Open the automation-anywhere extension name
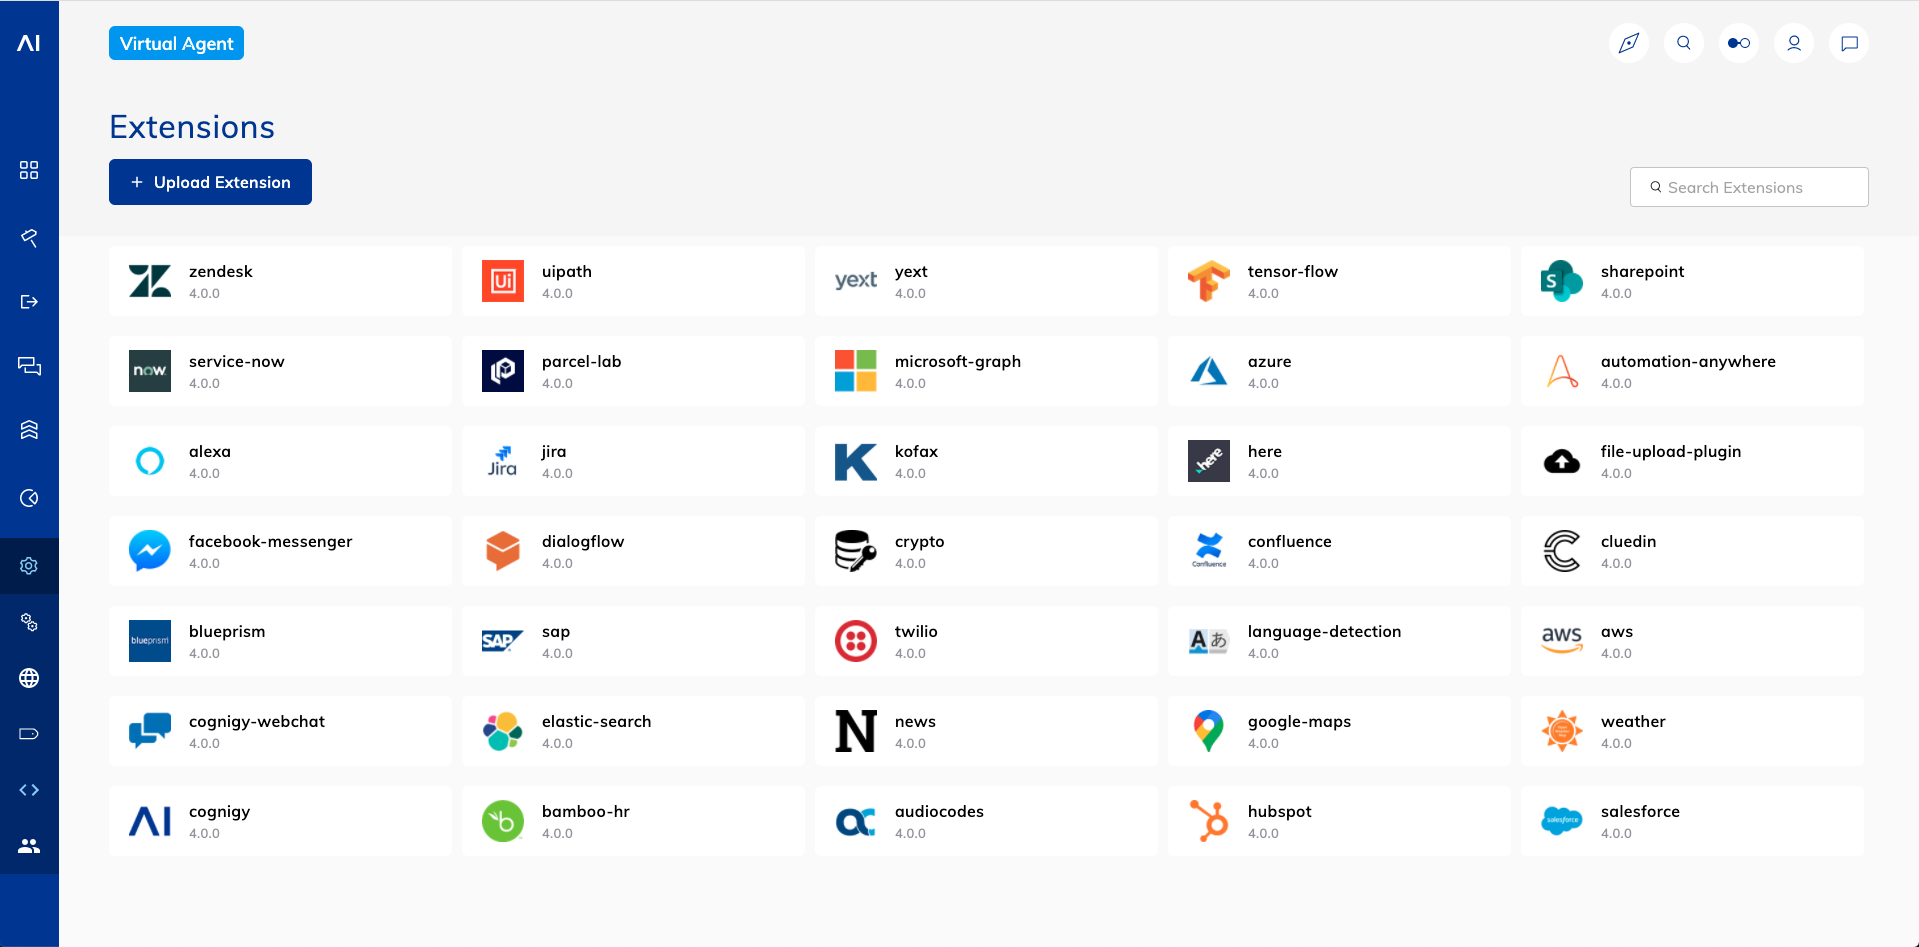1919x947 pixels. 1688,361
